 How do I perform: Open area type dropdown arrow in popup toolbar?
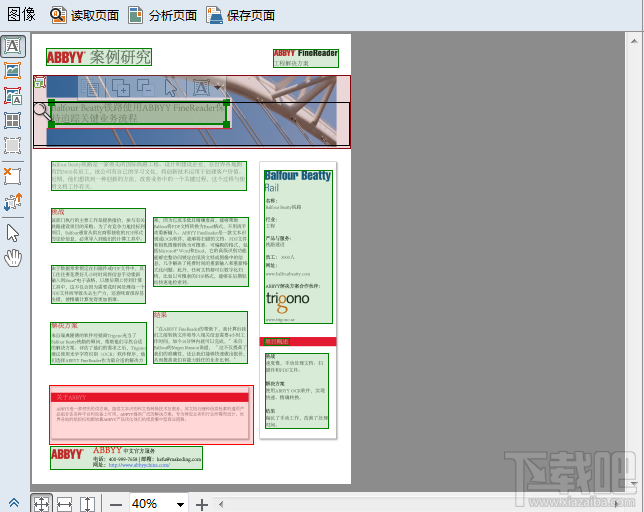pyautogui.click(x=217, y=87)
